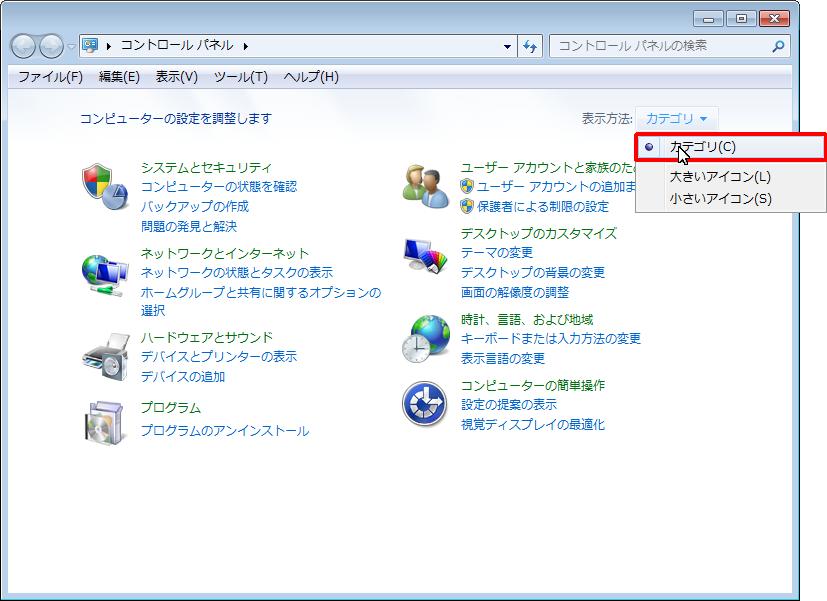Click the Hardware and Sound printer icon
This screenshot has width=827, height=601.
pos(104,355)
